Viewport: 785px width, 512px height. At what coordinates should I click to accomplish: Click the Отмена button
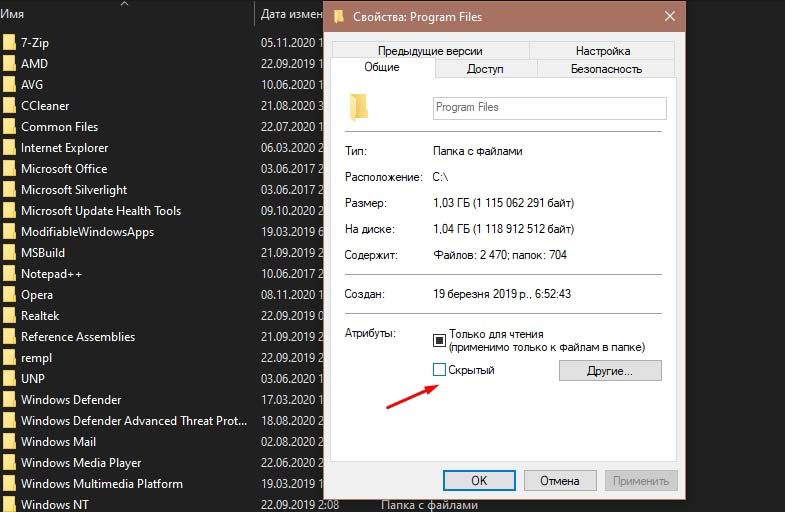click(x=560, y=480)
